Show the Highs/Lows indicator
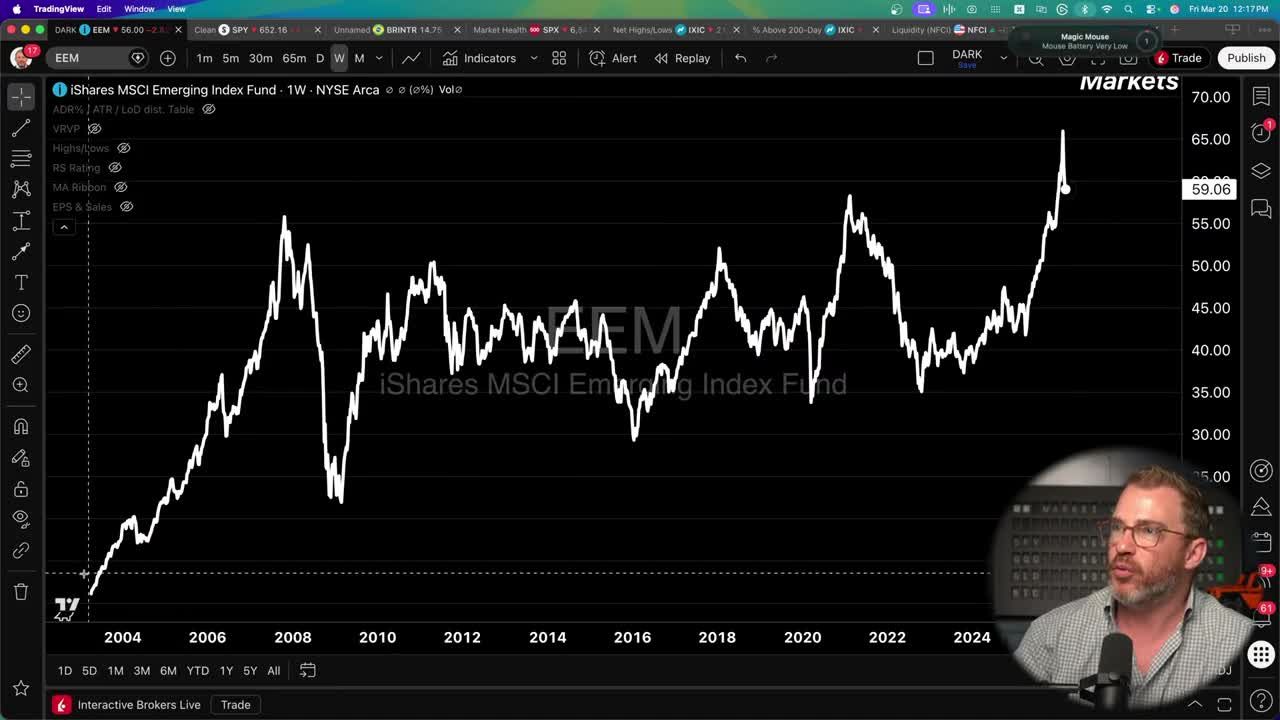Viewport: 1280px width, 720px height. (x=123, y=148)
